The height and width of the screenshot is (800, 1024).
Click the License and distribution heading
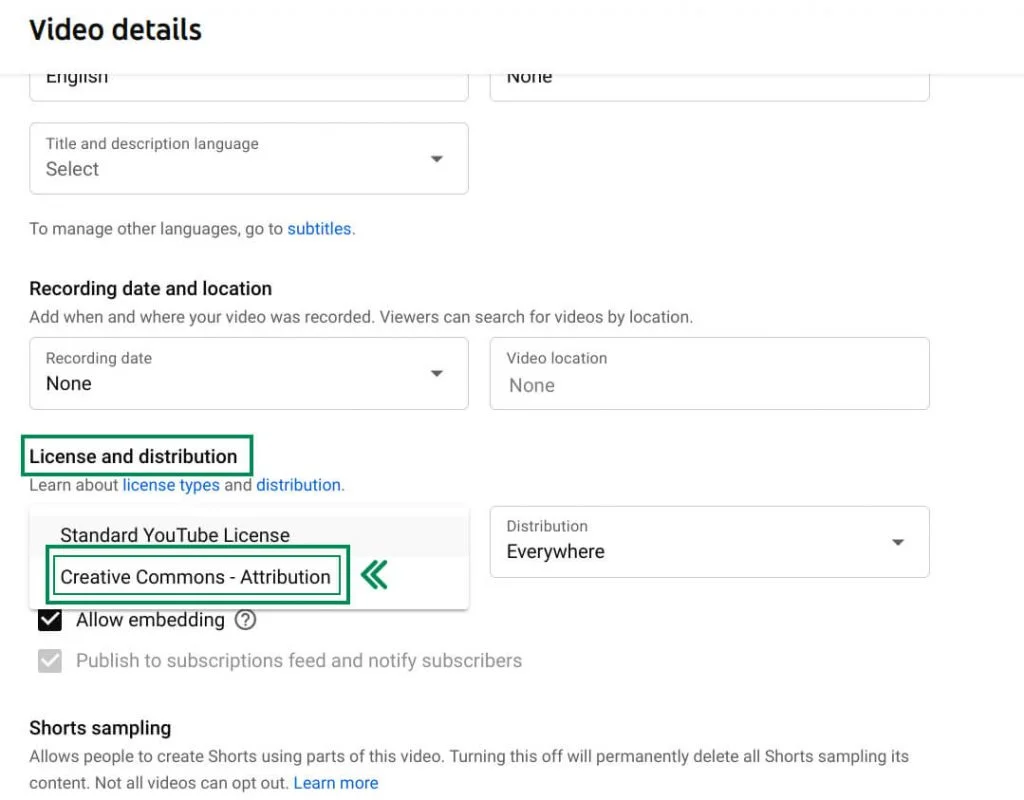pos(133,456)
